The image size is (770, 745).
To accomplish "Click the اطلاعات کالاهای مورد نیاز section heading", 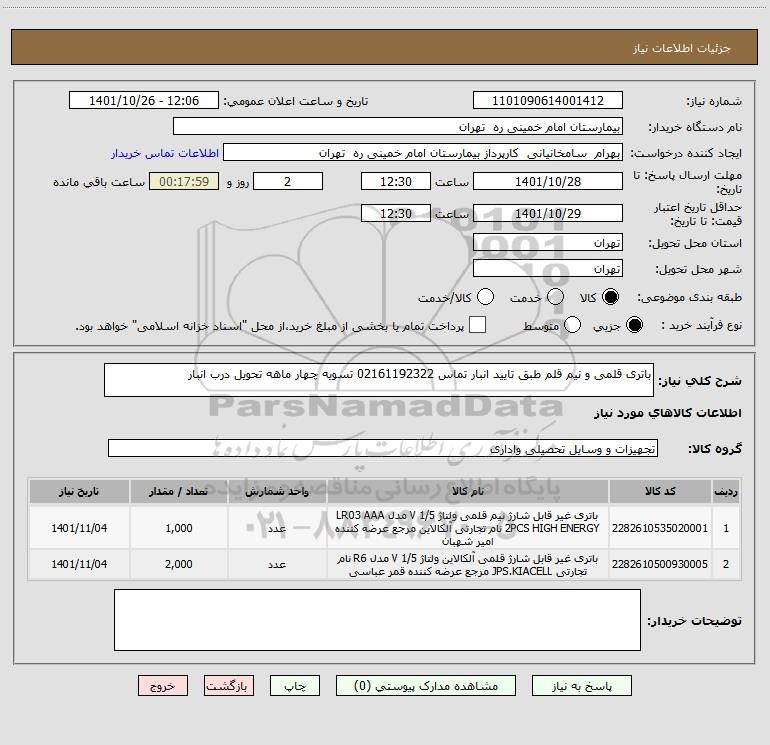I will pyautogui.click(x=667, y=413).
